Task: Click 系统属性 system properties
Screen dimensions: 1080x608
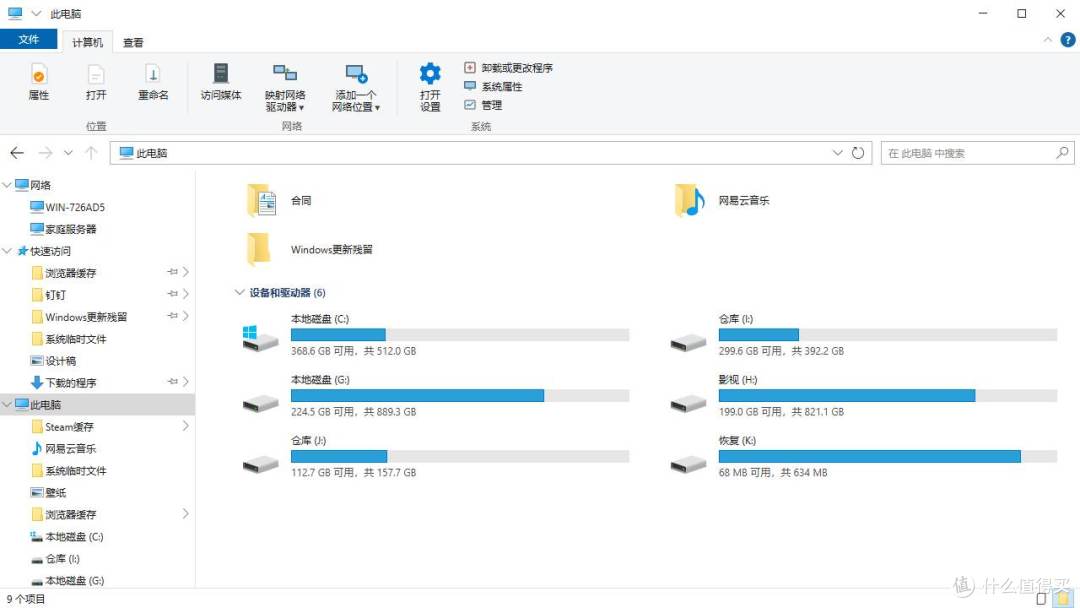Action: pos(493,86)
